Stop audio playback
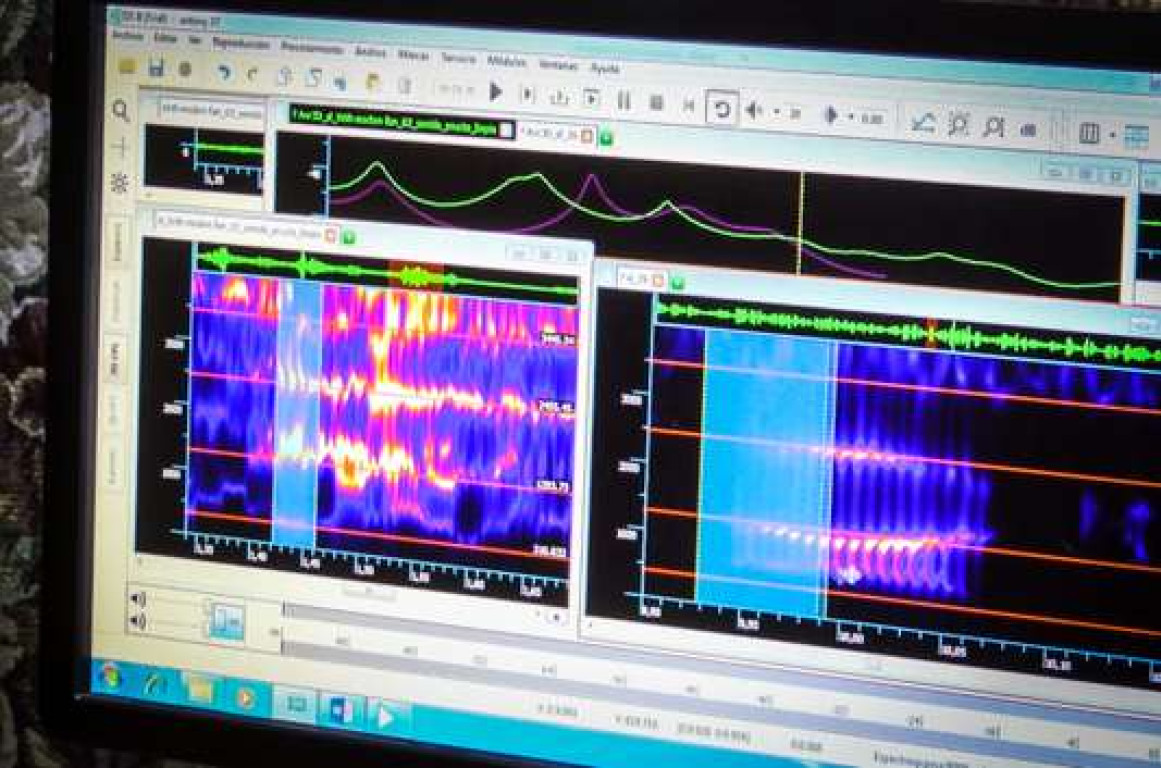Viewport: 1161px width, 768px height. [657, 102]
